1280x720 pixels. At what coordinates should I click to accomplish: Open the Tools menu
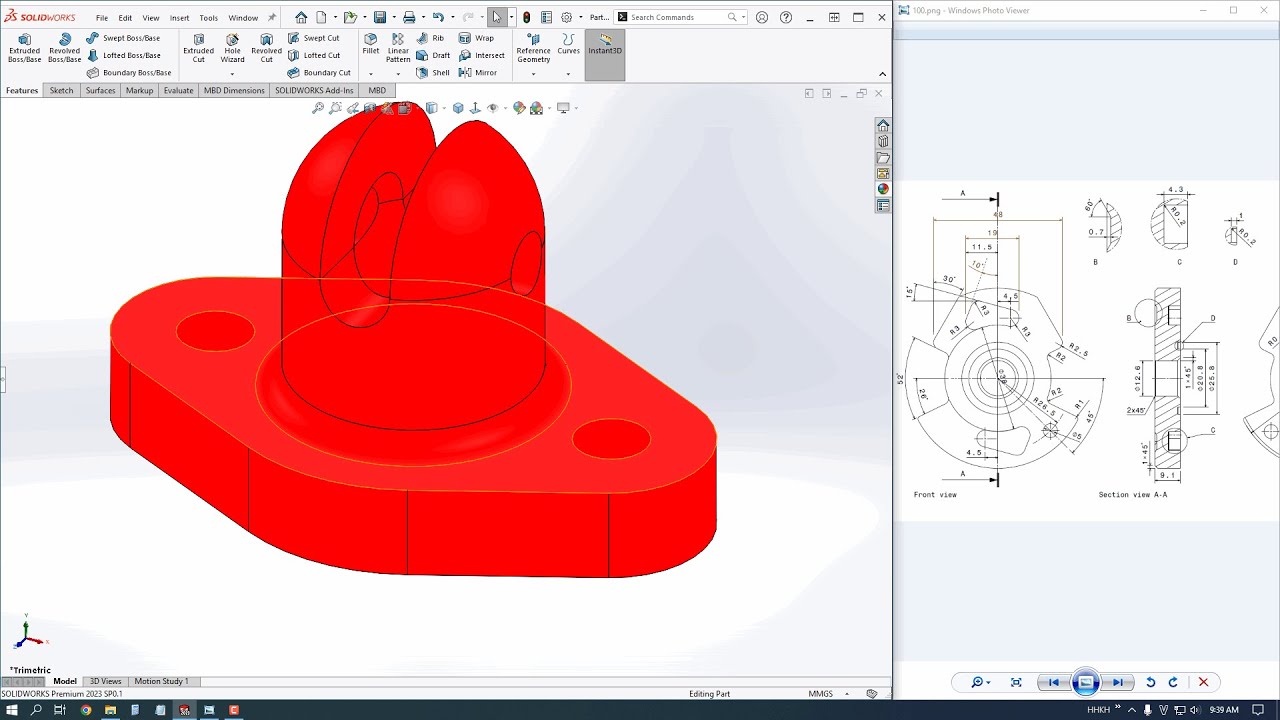[x=208, y=17]
